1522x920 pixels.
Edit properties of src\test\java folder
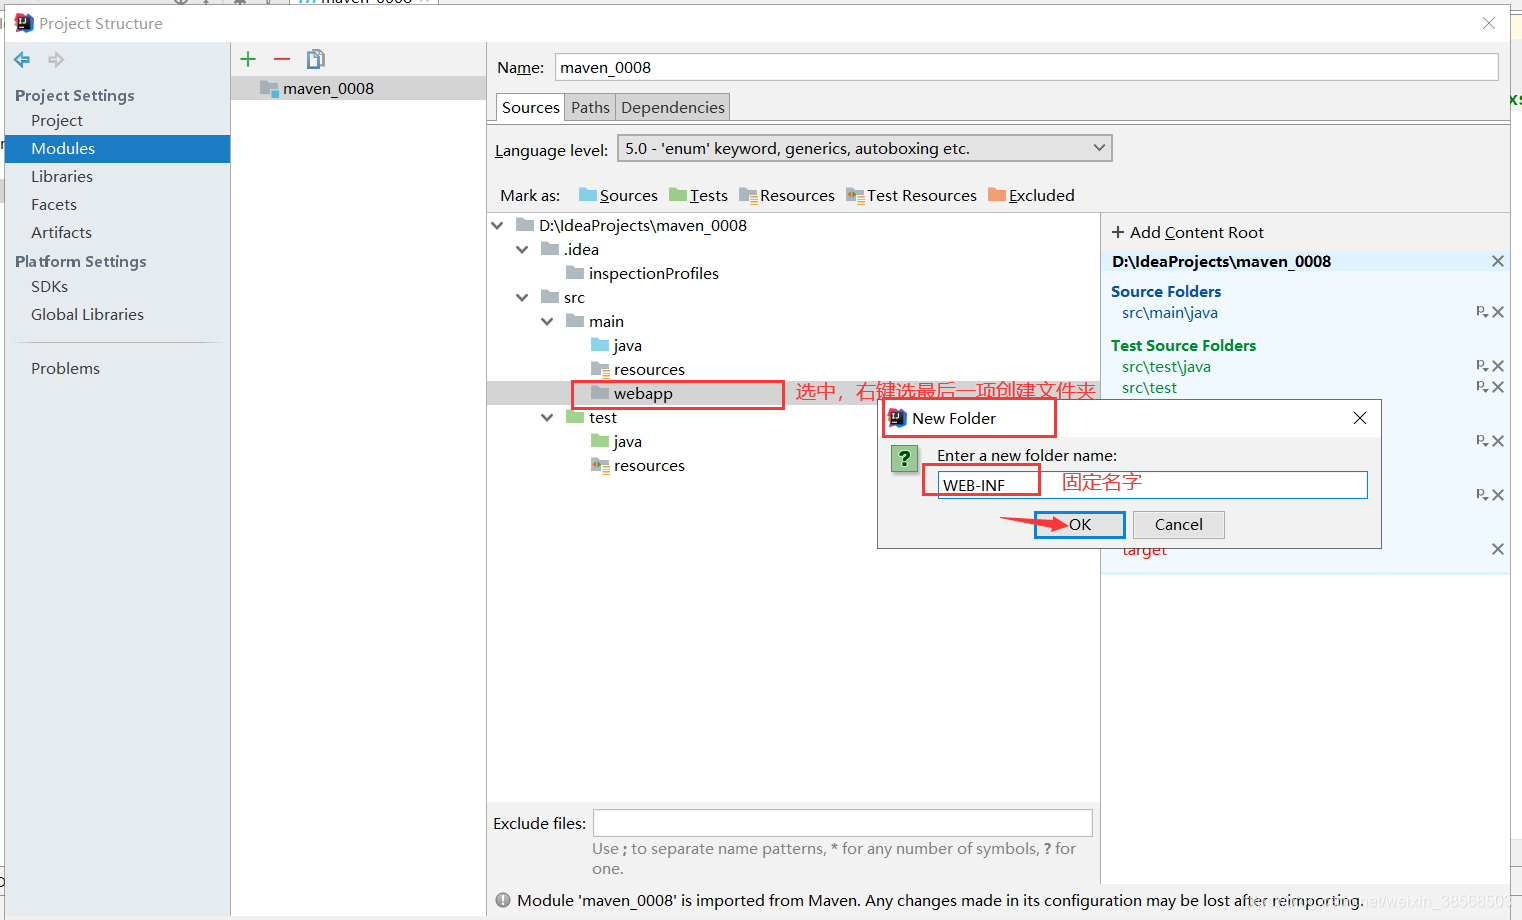point(1482,366)
